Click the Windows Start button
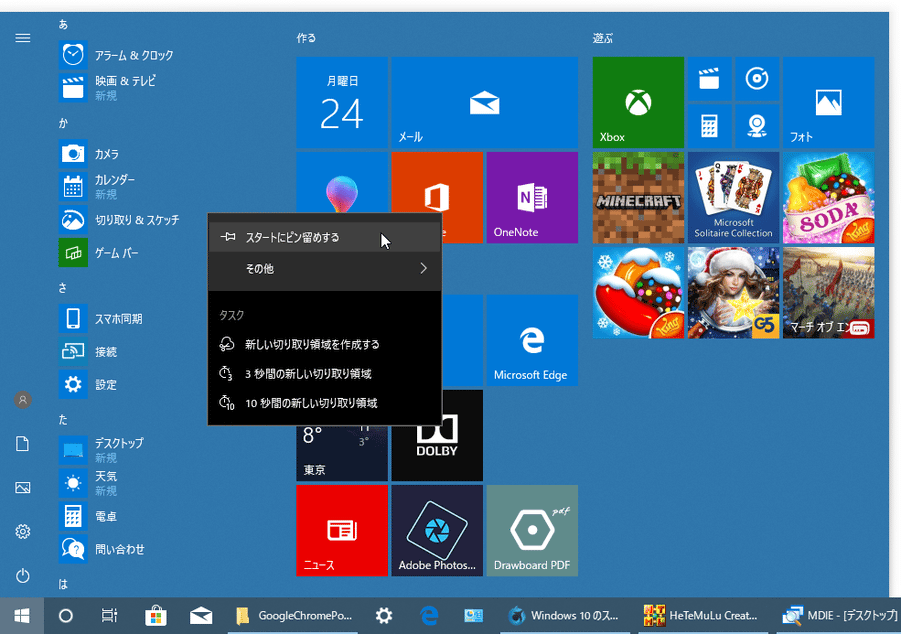Image resolution: width=901 pixels, height=634 pixels. 22,616
